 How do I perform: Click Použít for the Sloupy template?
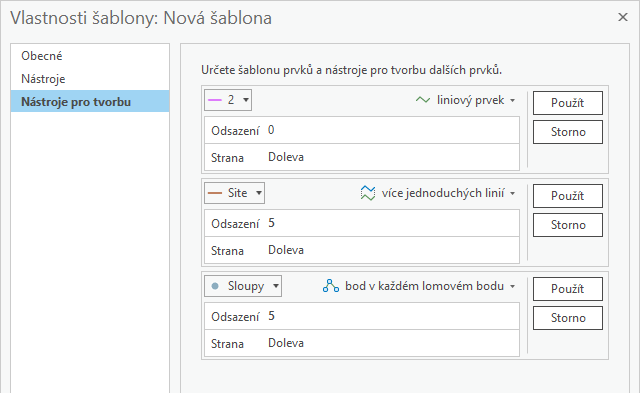568,289
